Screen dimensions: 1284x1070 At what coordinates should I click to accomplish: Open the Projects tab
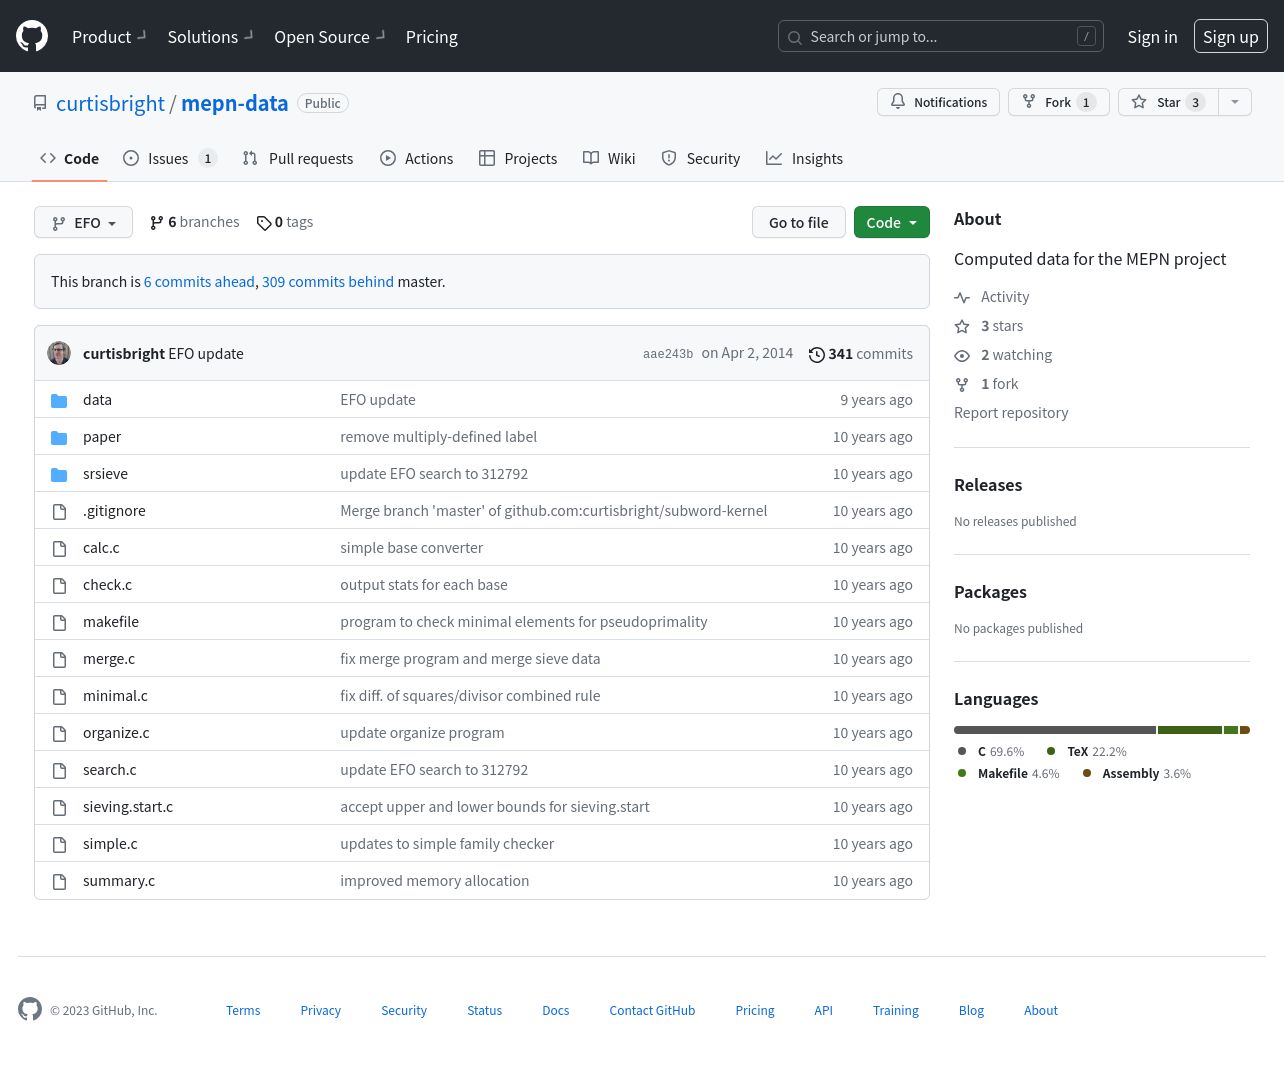point(518,158)
